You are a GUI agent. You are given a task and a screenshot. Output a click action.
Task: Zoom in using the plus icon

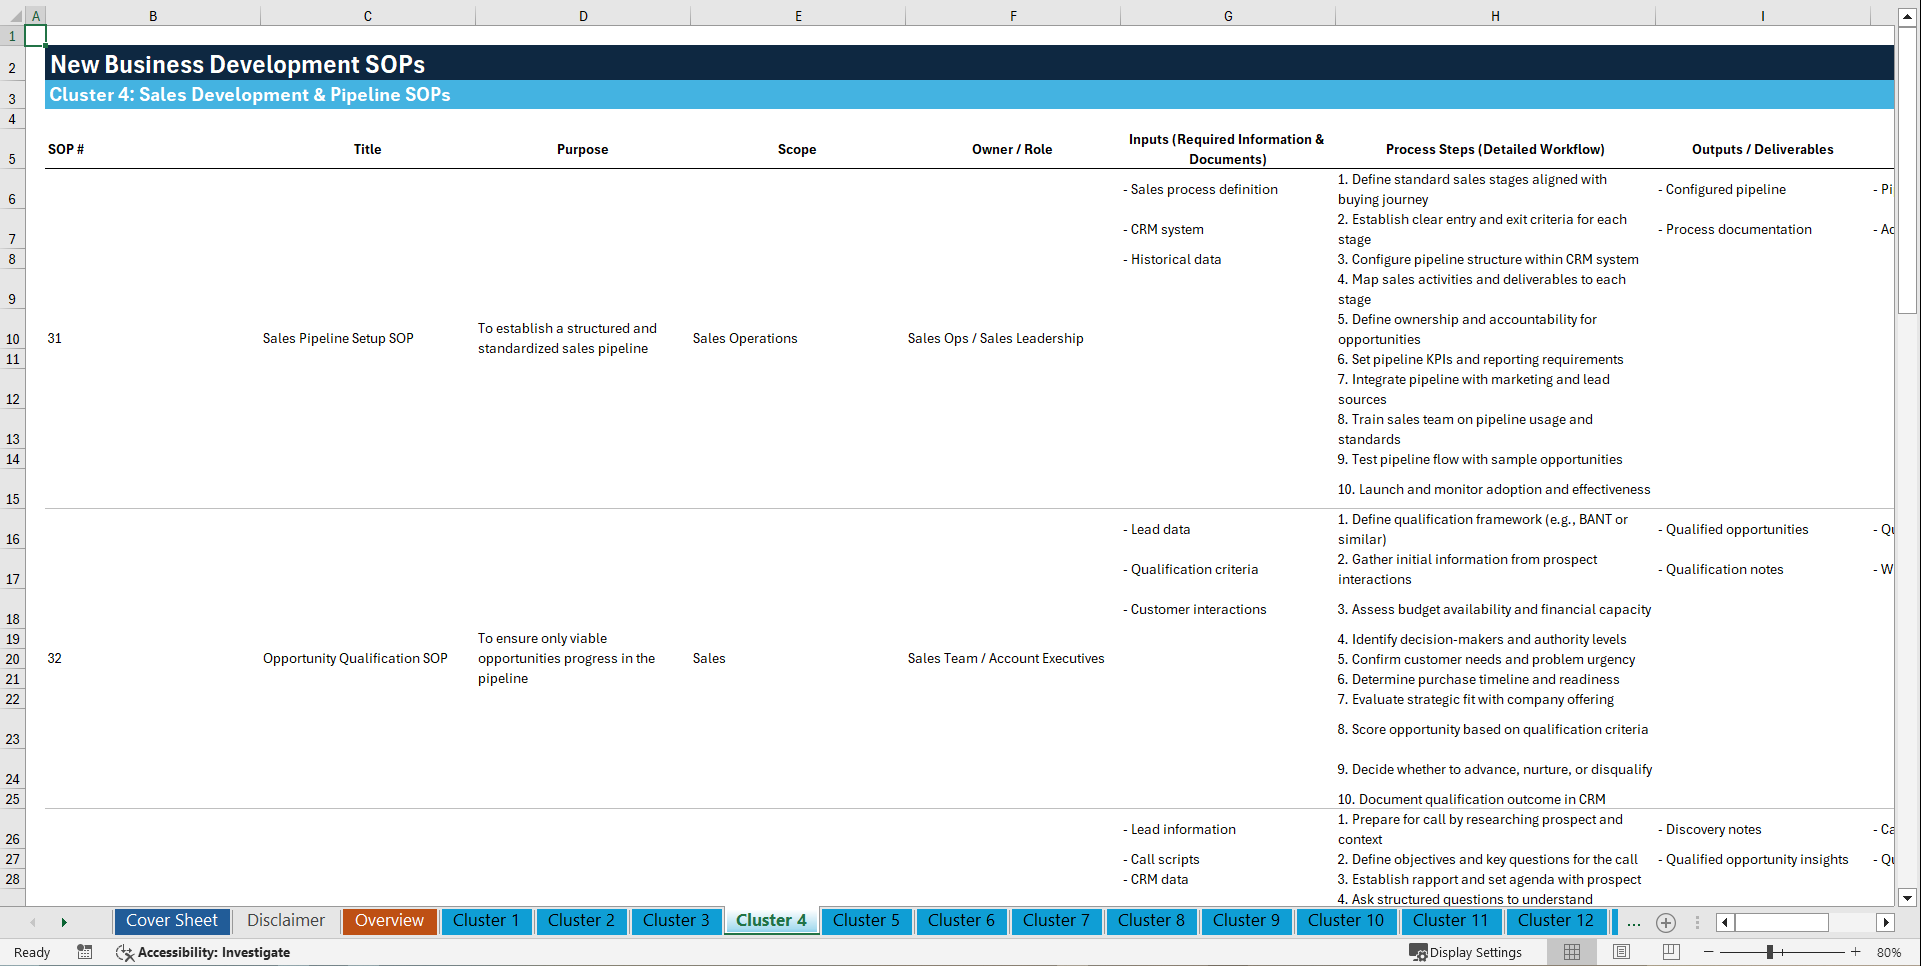1856,952
